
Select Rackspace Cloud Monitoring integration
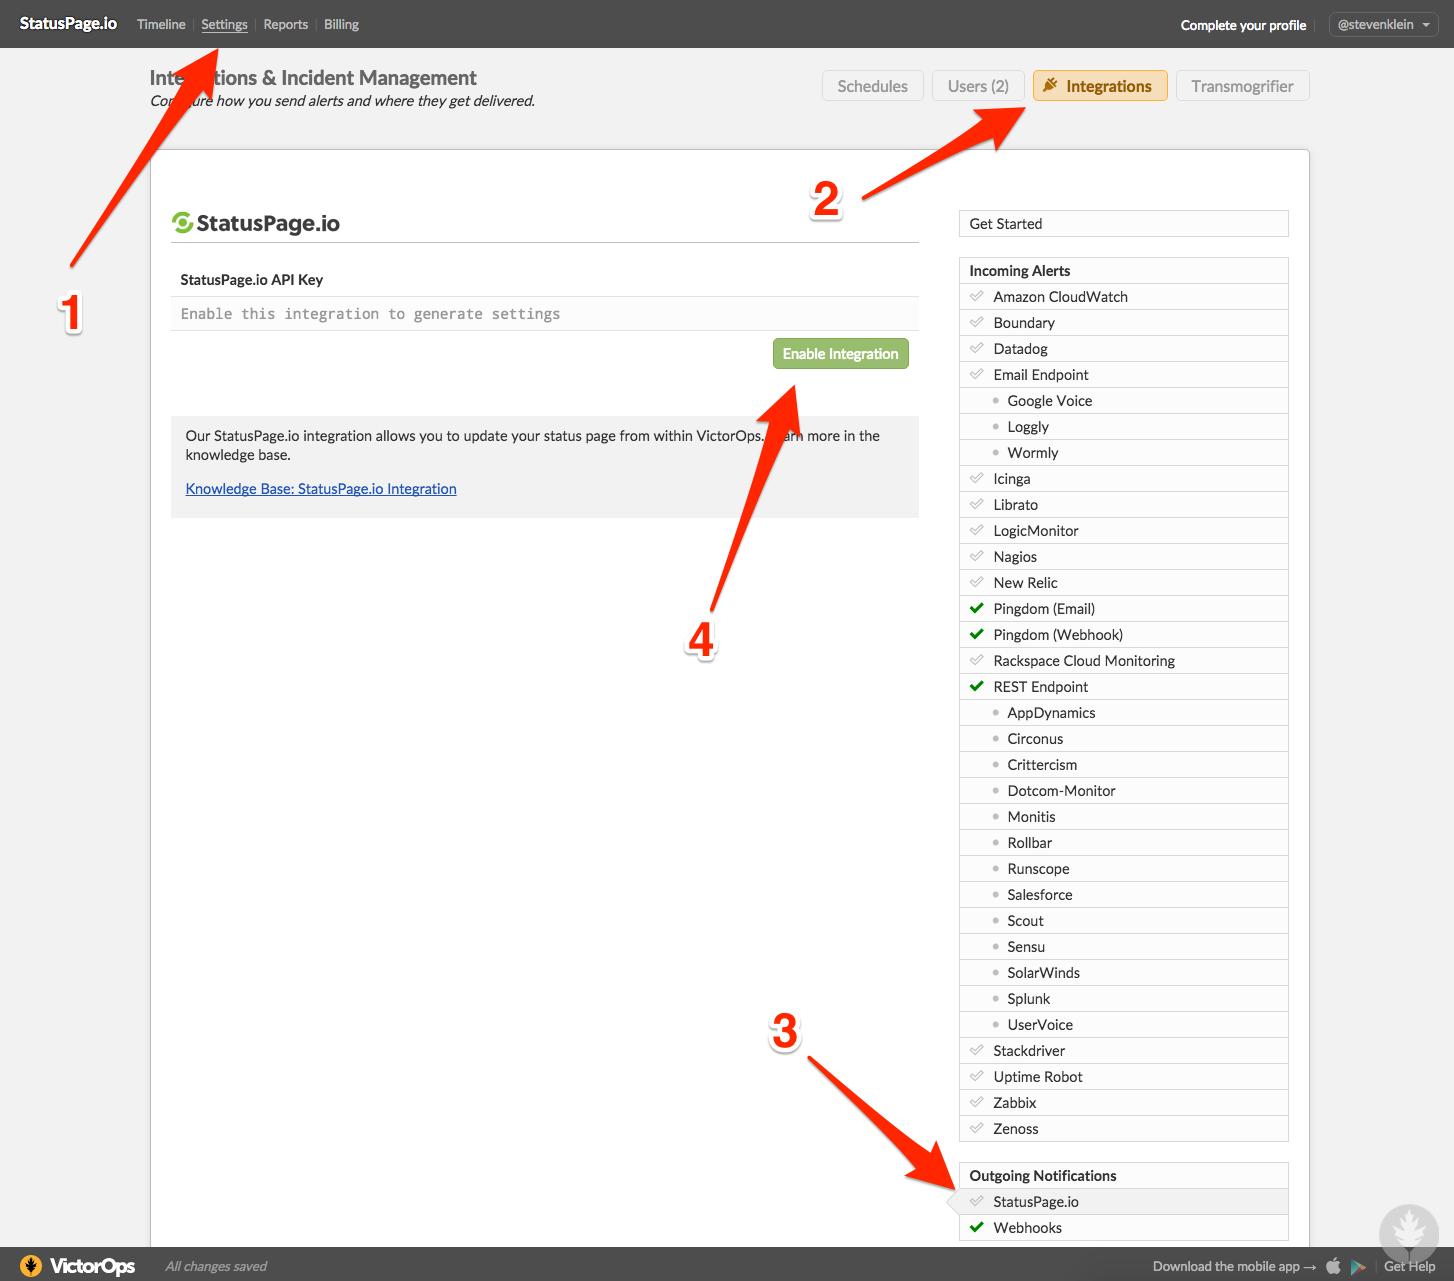[1123, 661]
